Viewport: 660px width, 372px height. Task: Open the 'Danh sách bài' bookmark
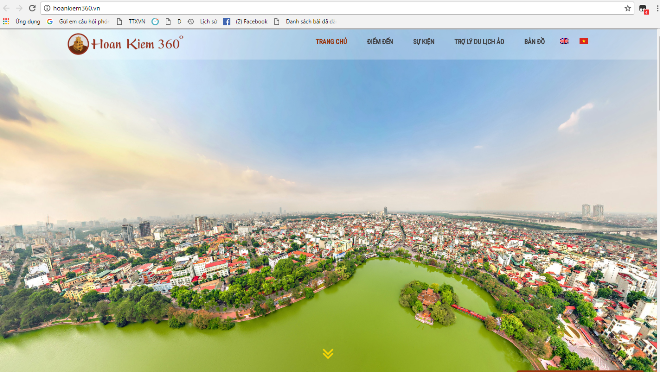305,21
